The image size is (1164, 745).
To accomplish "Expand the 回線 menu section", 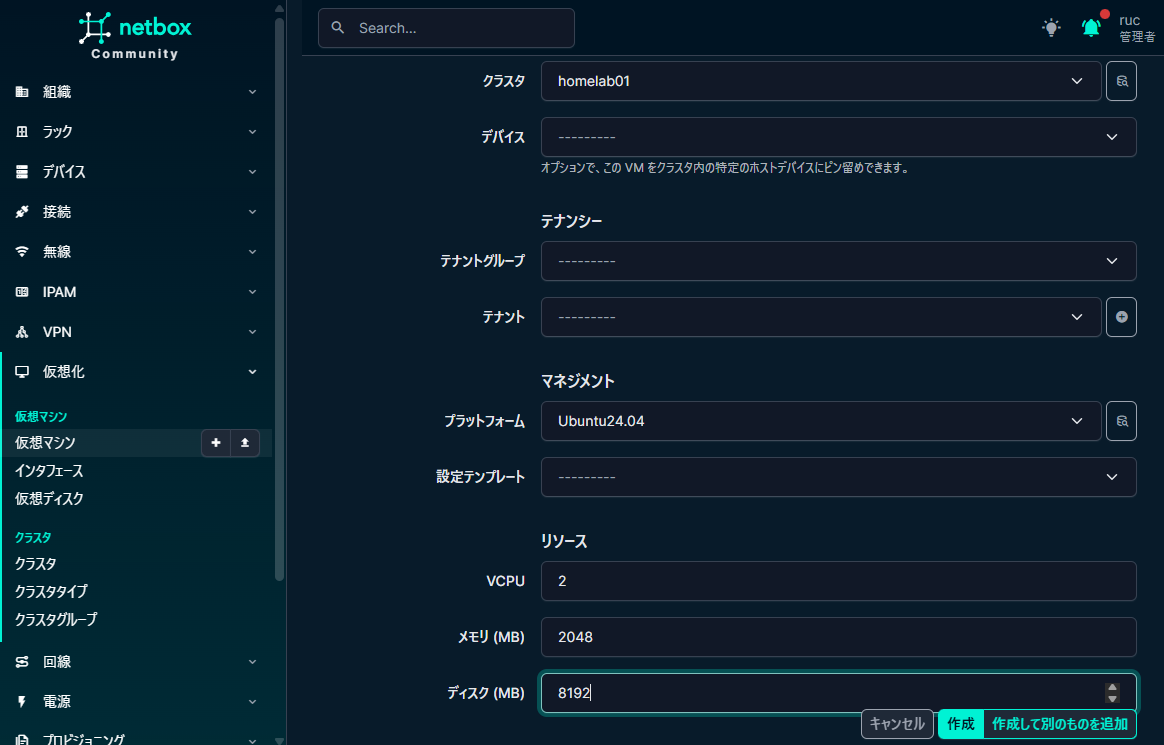I will click(x=252, y=662).
